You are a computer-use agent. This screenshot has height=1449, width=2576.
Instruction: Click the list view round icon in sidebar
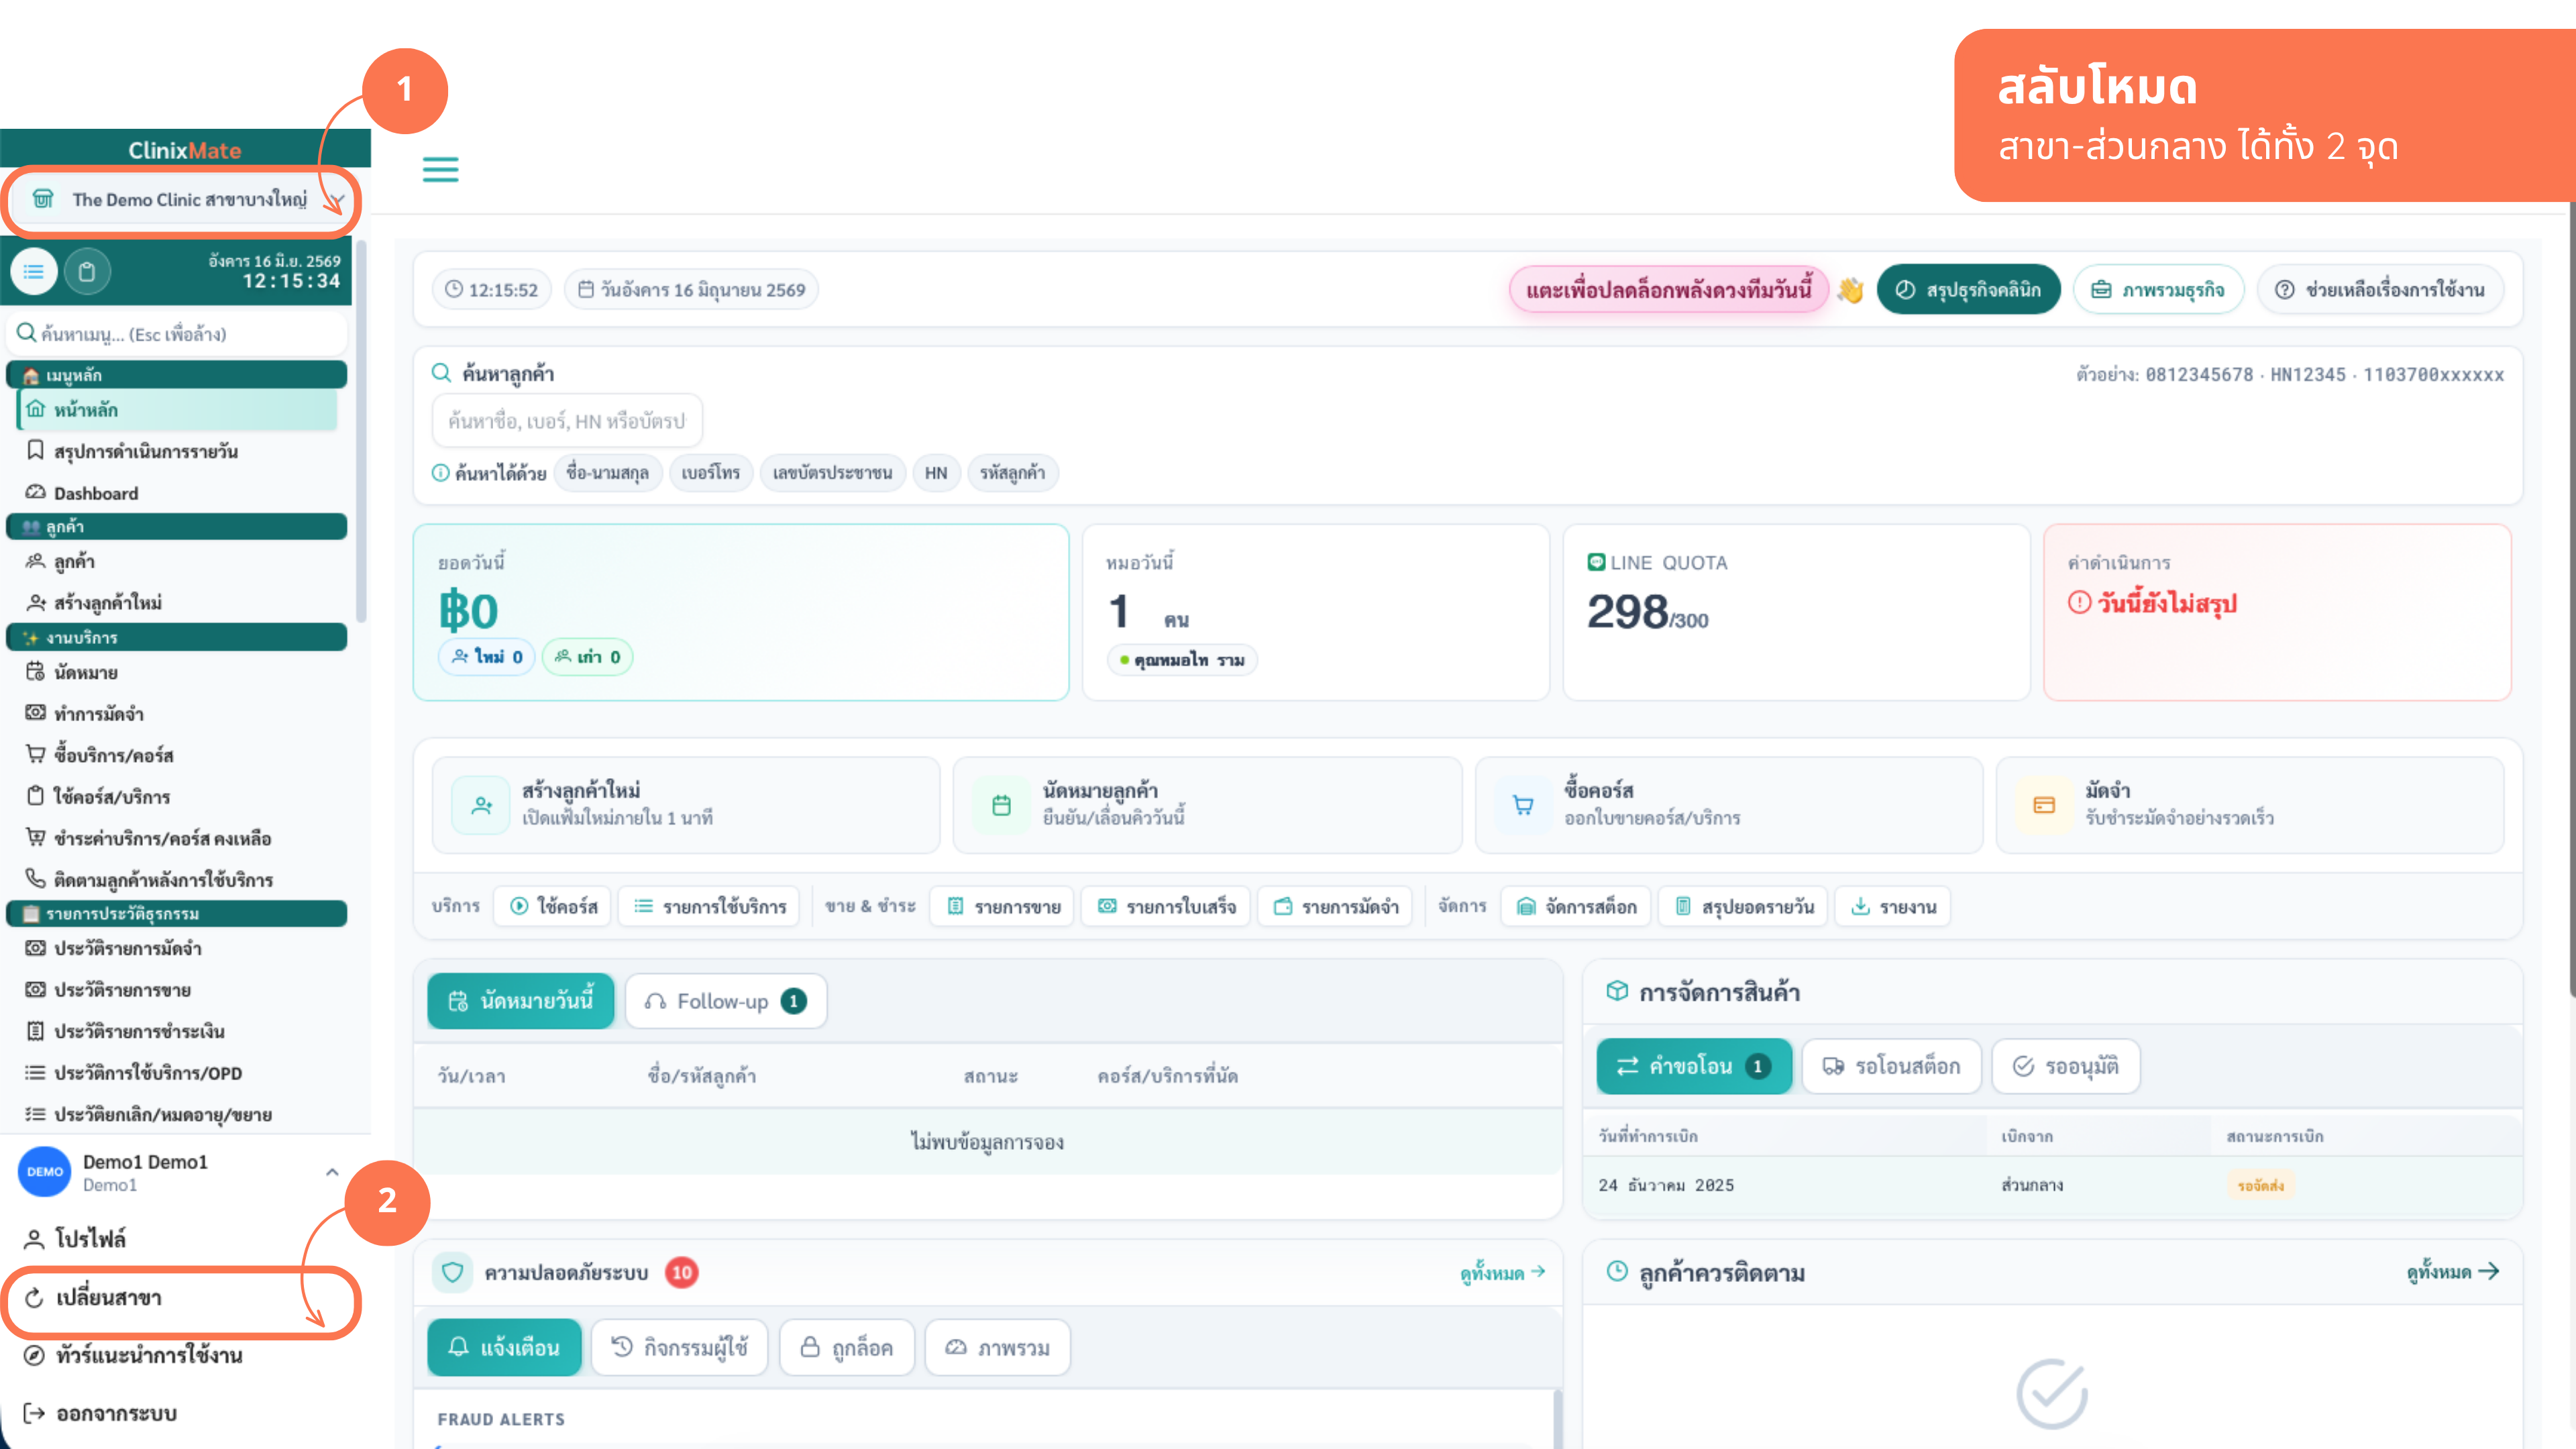[x=34, y=271]
